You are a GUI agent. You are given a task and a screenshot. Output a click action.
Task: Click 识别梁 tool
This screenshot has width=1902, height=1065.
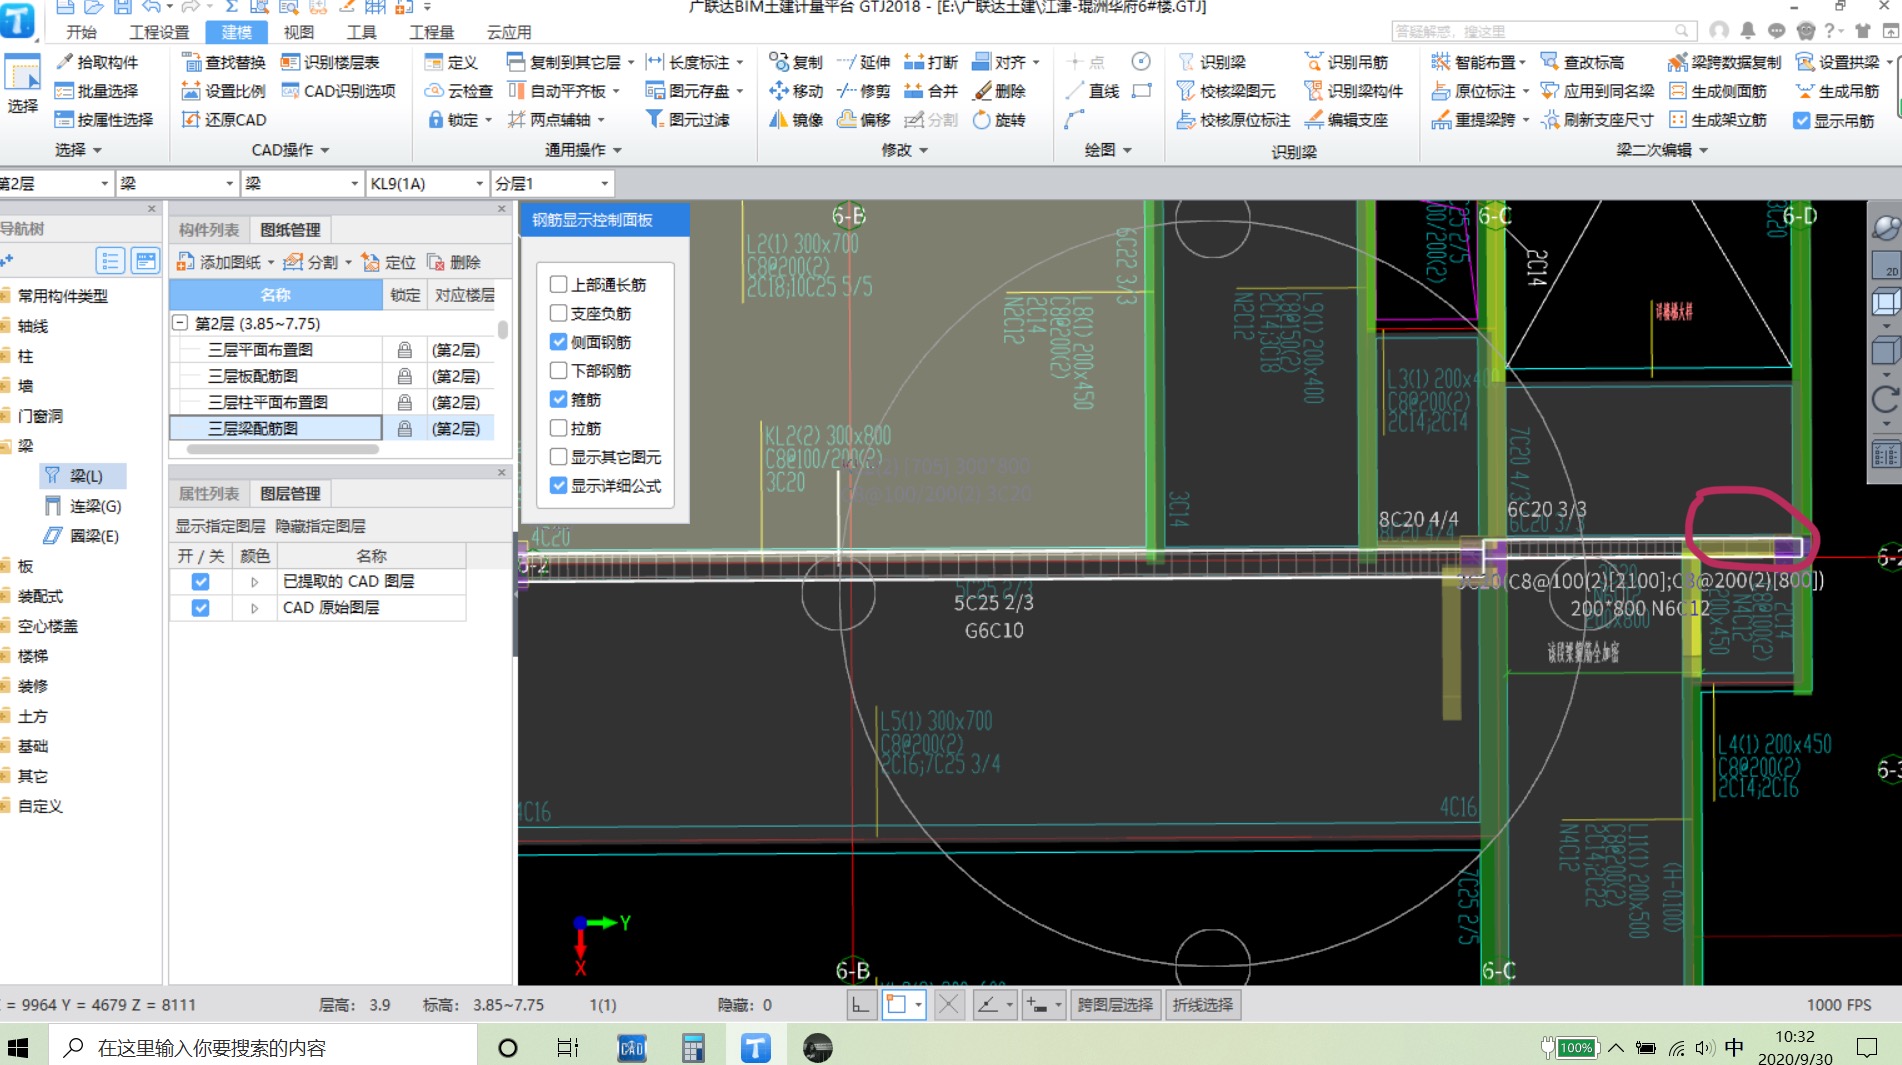tap(1212, 62)
